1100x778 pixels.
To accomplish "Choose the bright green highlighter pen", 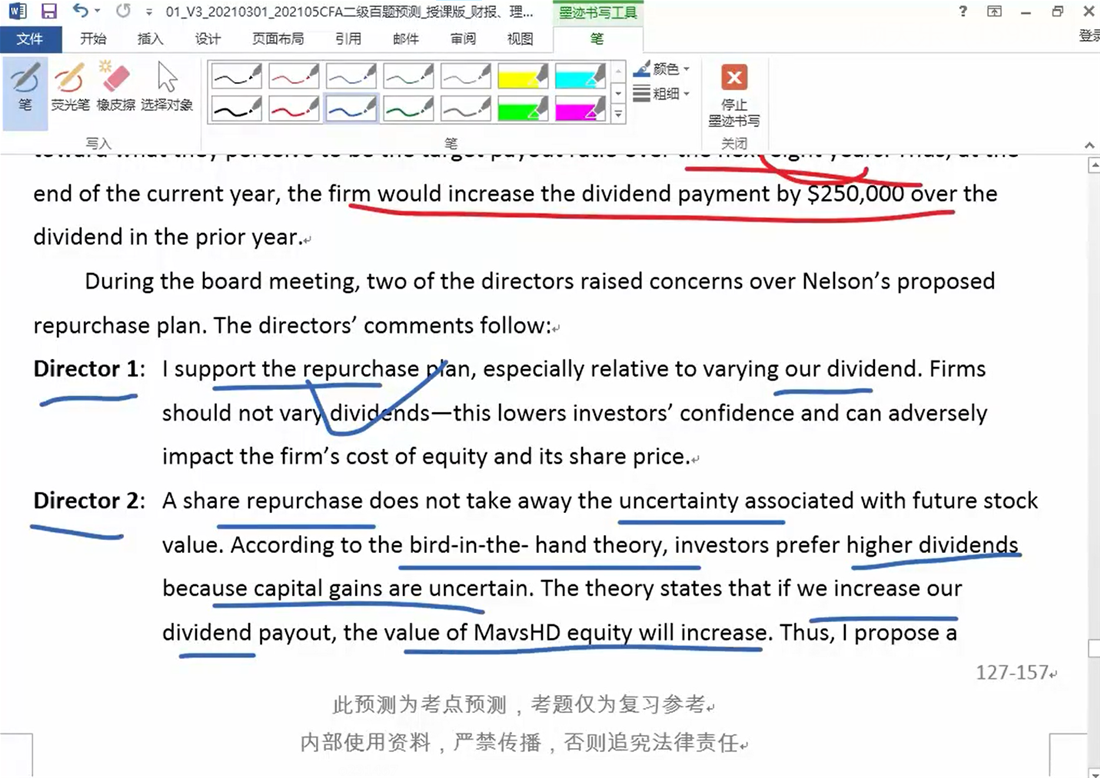I will 523,108.
